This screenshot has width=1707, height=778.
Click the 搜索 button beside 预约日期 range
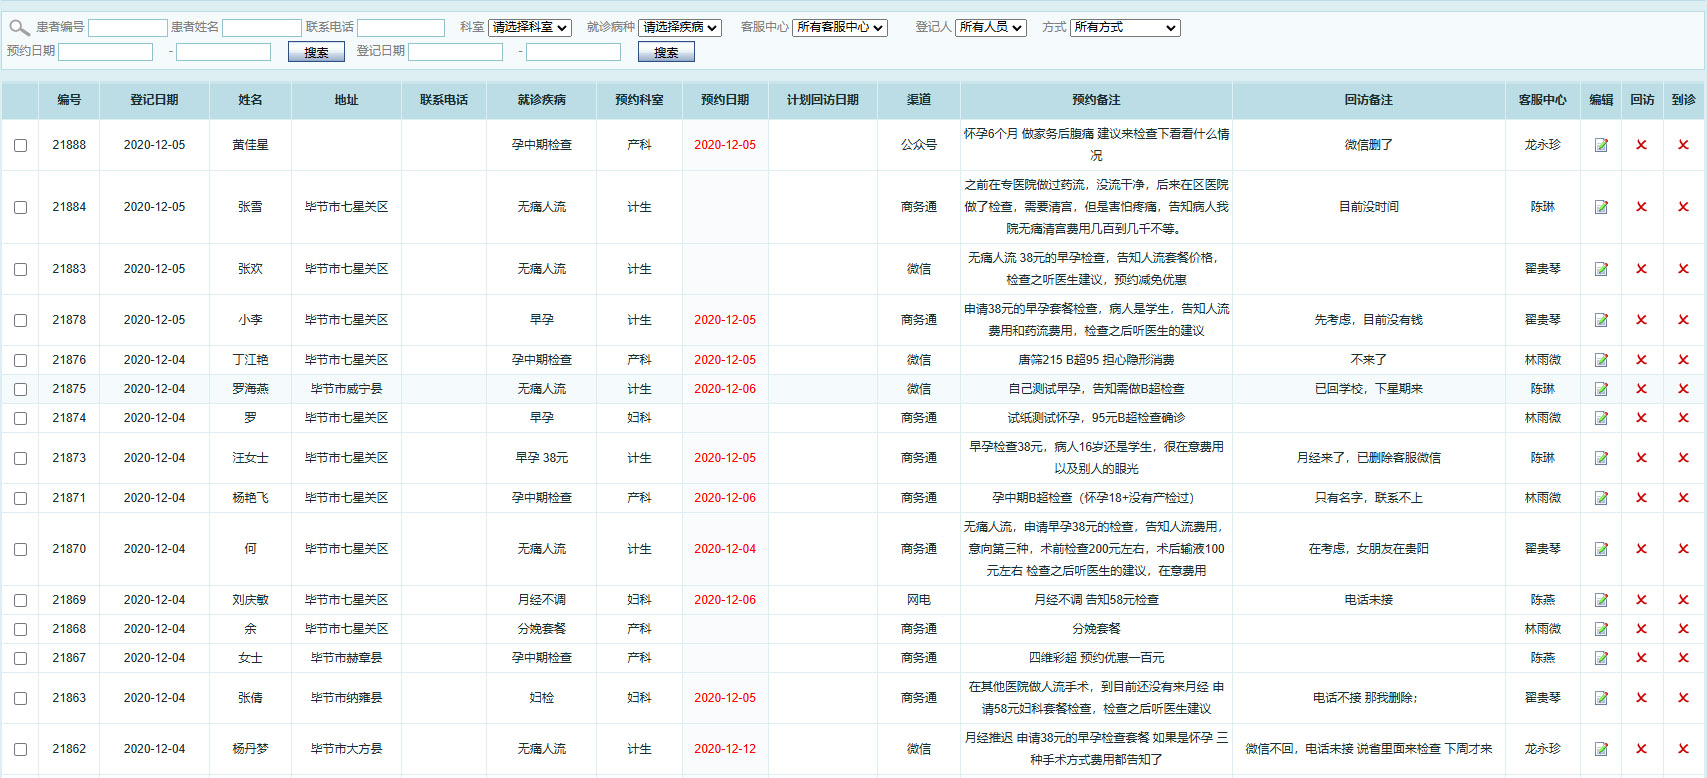coord(316,52)
